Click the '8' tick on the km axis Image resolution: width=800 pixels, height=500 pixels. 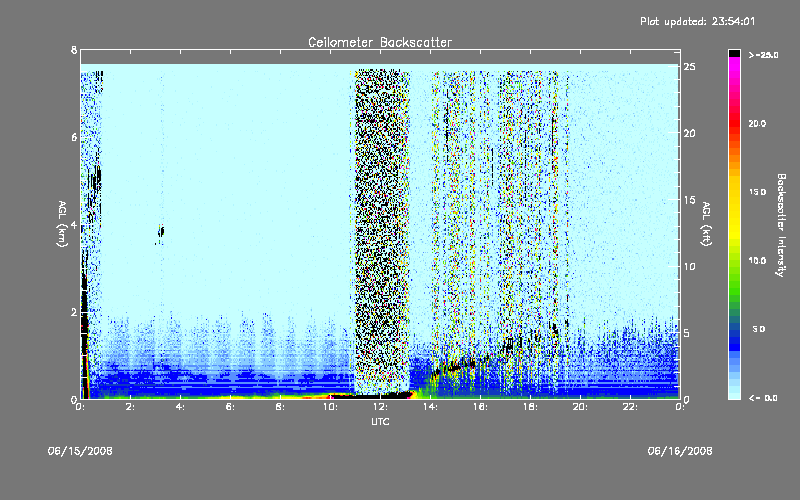click(74, 50)
